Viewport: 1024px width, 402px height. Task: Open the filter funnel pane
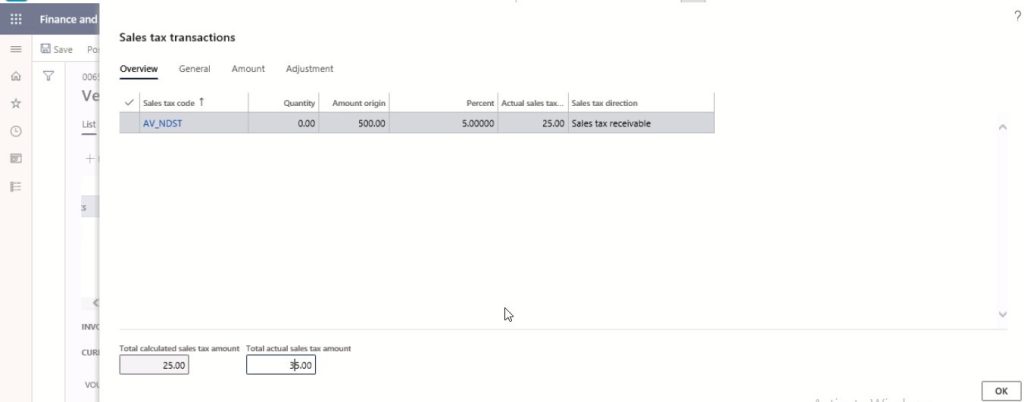click(48, 76)
